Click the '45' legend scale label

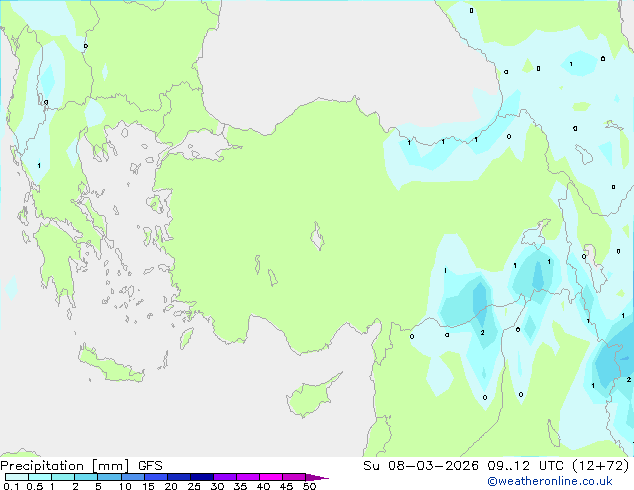[x=286, y=486]
